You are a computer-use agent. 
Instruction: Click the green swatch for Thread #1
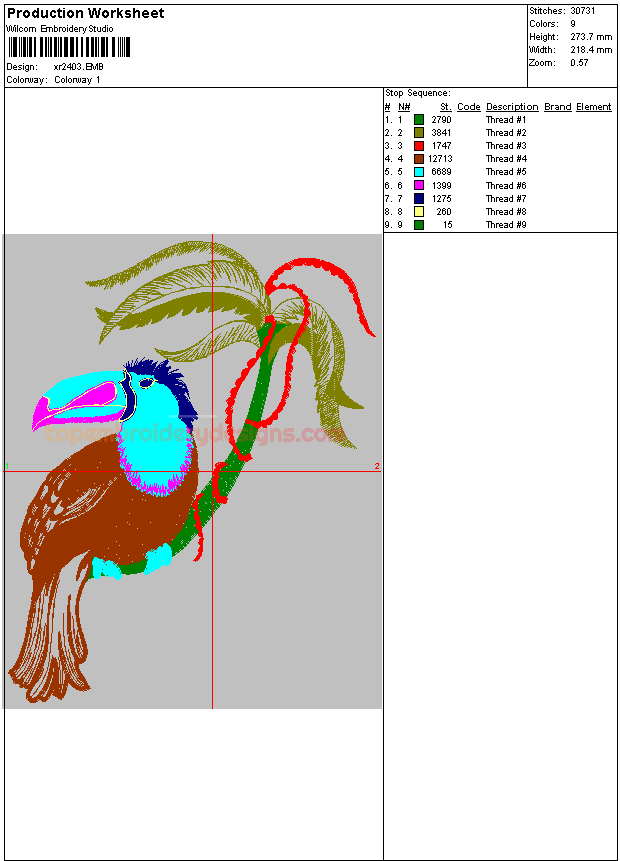[419, 120]
